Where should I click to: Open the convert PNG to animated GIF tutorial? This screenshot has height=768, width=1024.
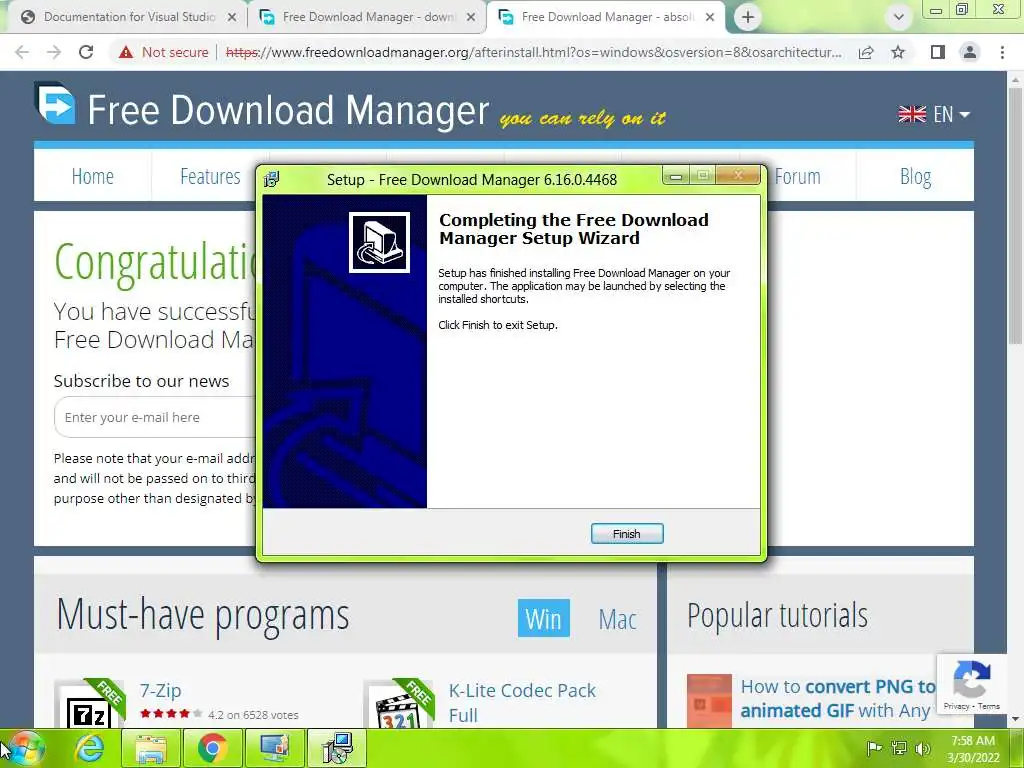click(x=838, y=698)
